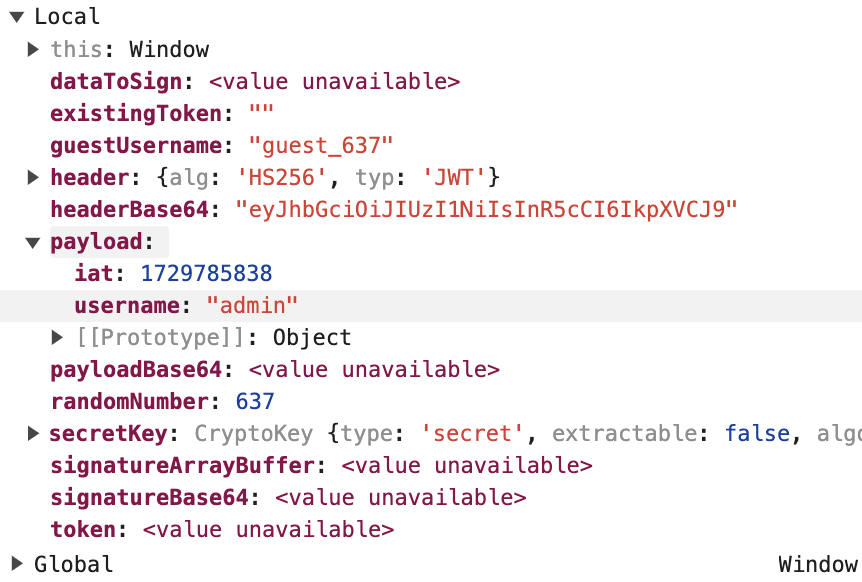Click the username value "admin"
Screen dimensions: 862x582
coord(252,306)
